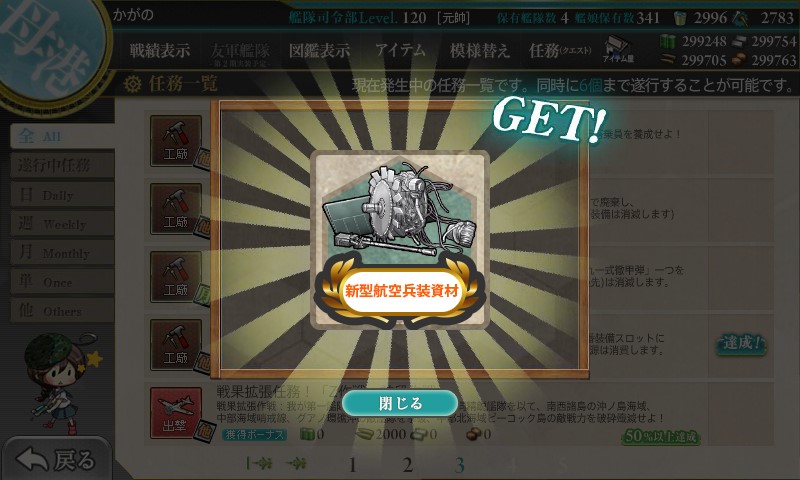Viewport: 800px width, 480px height.
Task: Filter quests by 日 Daily
Action: (62, 194)
